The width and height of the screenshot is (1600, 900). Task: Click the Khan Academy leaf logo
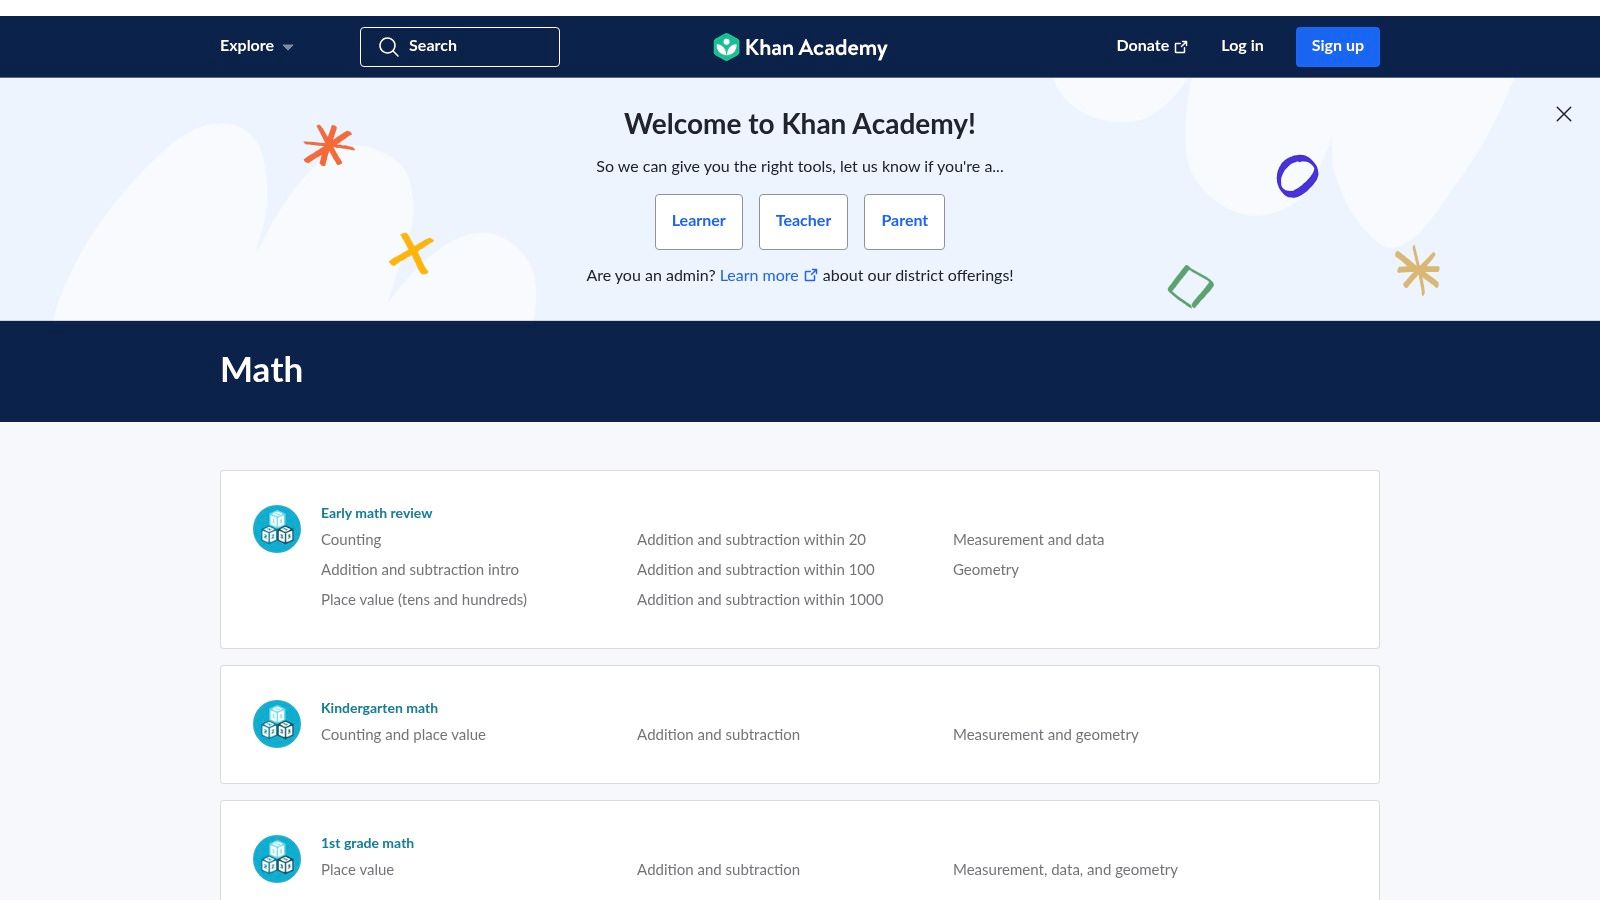pos(726,46)
